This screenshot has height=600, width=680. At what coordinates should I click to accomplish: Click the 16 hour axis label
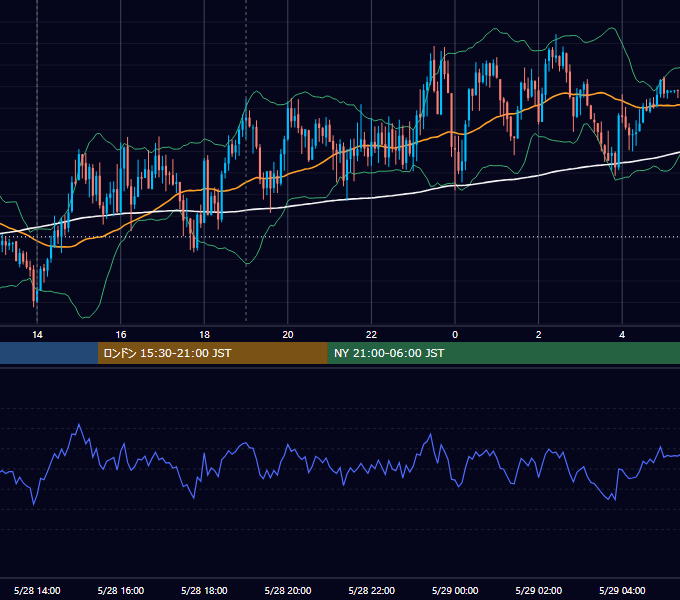point(121,335)
